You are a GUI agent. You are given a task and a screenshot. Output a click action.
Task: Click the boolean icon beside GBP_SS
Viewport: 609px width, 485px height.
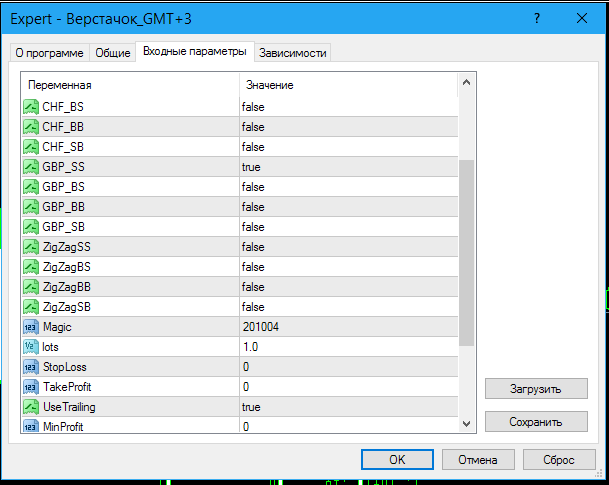31,167
